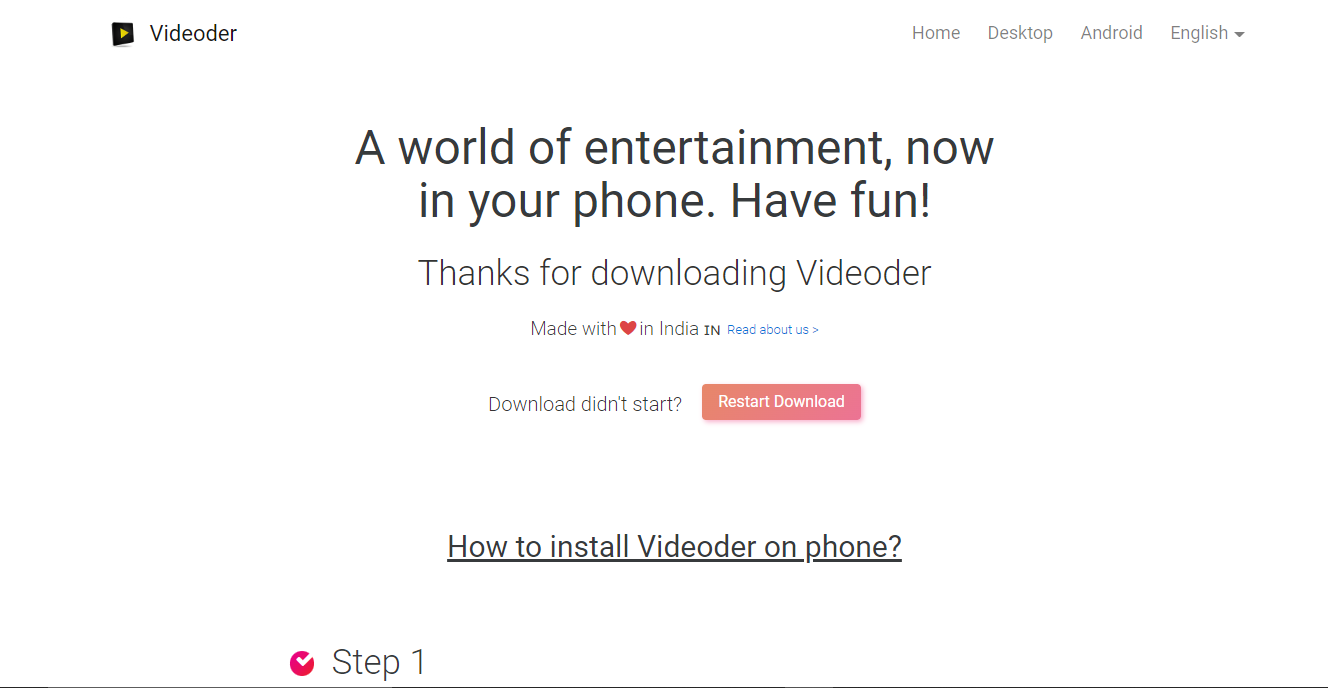Click the 'Step 1' heading
The height and width of the screenshot is (688, 1328).
coord(379,662)
